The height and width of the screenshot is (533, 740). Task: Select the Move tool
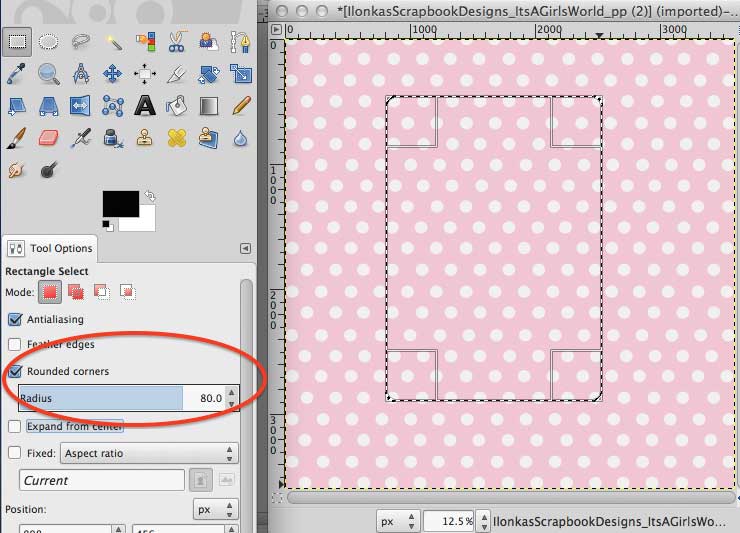(112, 74)
